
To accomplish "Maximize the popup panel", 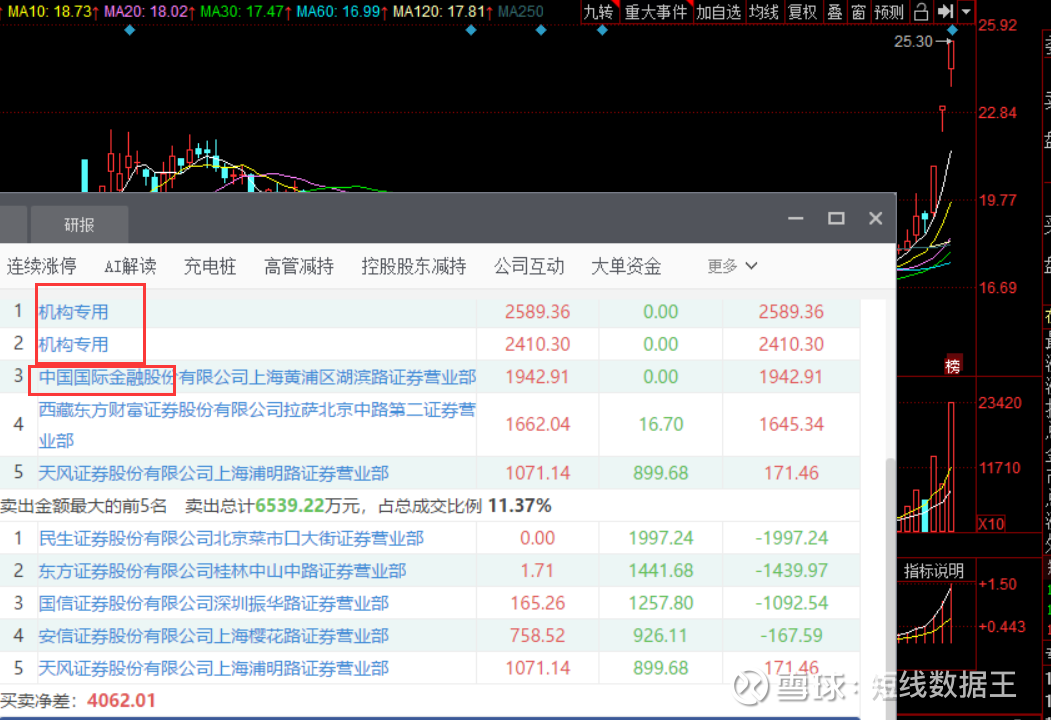I will point(836,219).
